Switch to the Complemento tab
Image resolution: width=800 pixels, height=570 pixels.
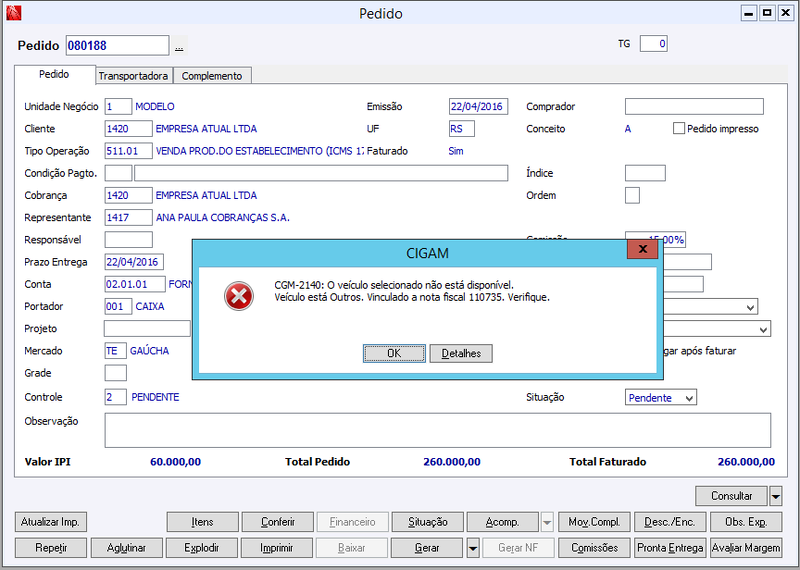click(212, 76)
